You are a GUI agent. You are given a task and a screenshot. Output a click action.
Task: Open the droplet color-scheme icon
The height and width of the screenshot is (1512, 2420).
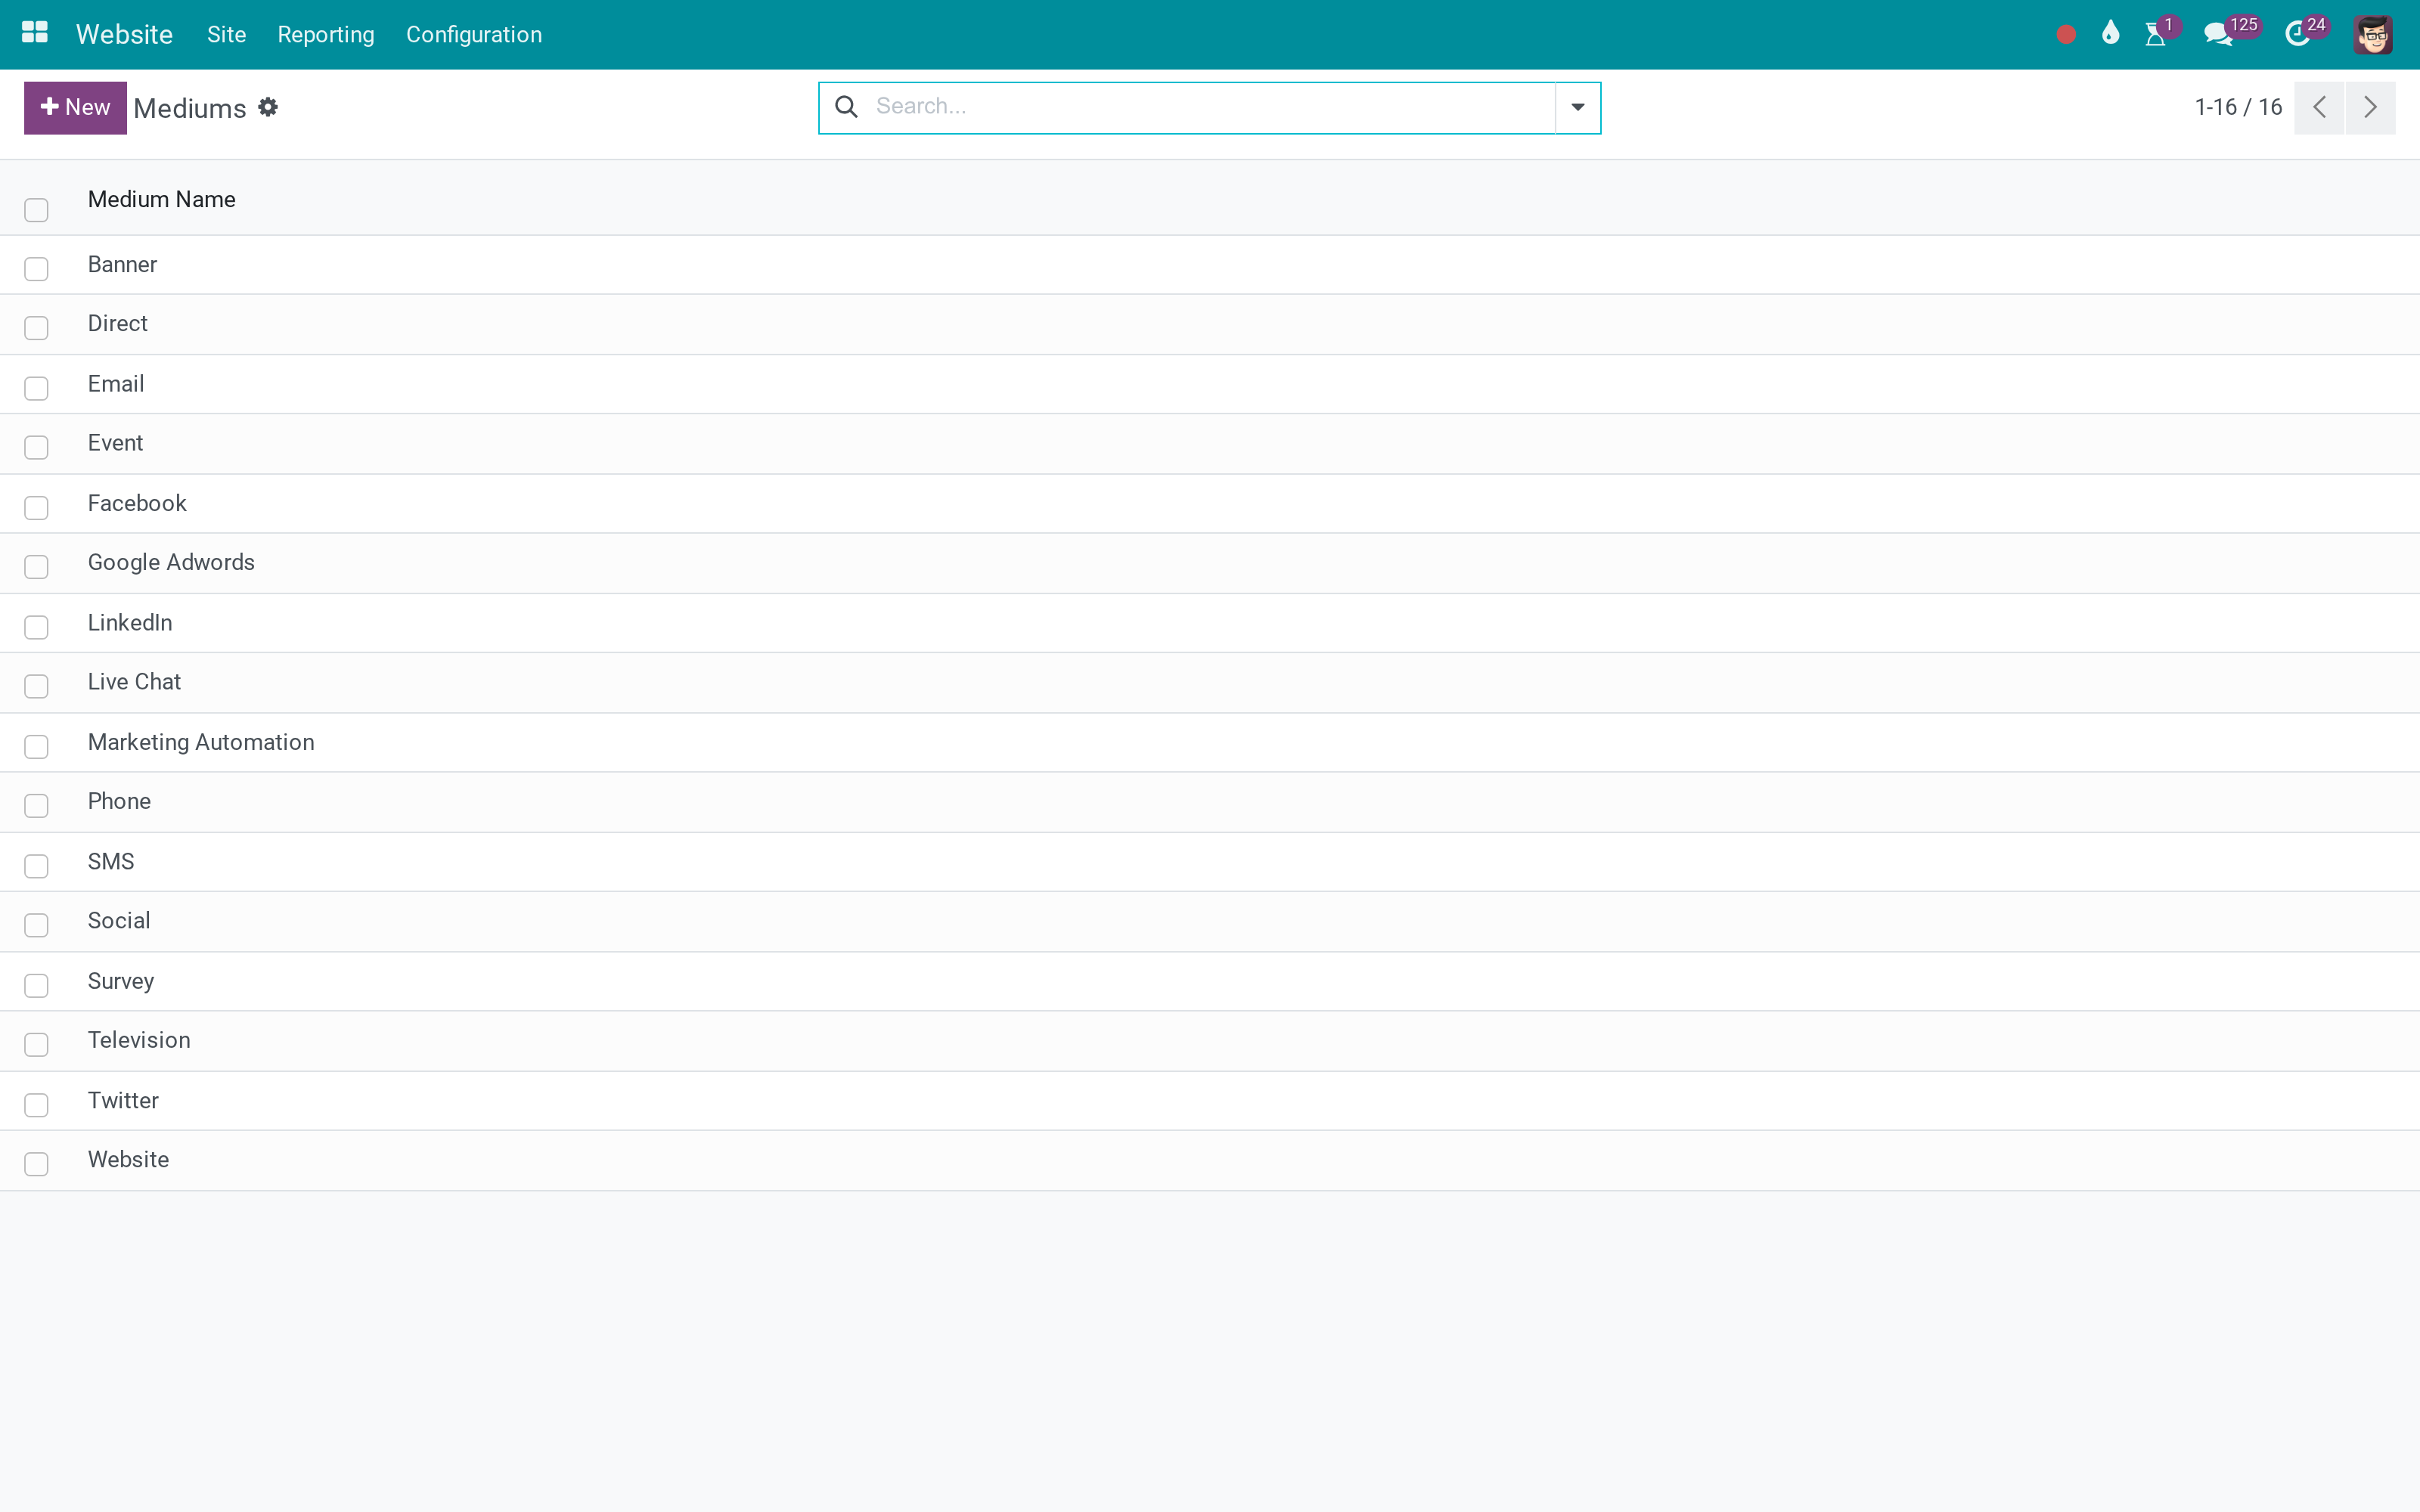pos(2110,34)
